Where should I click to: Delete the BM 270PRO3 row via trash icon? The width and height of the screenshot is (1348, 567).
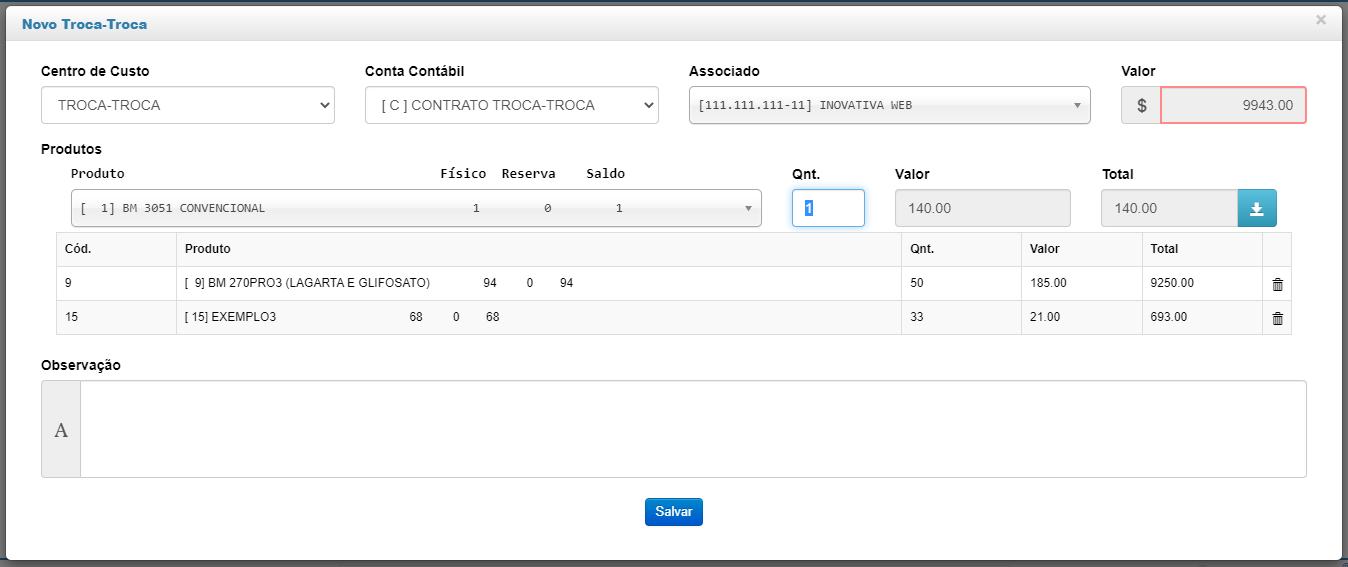coord(1277,284)
